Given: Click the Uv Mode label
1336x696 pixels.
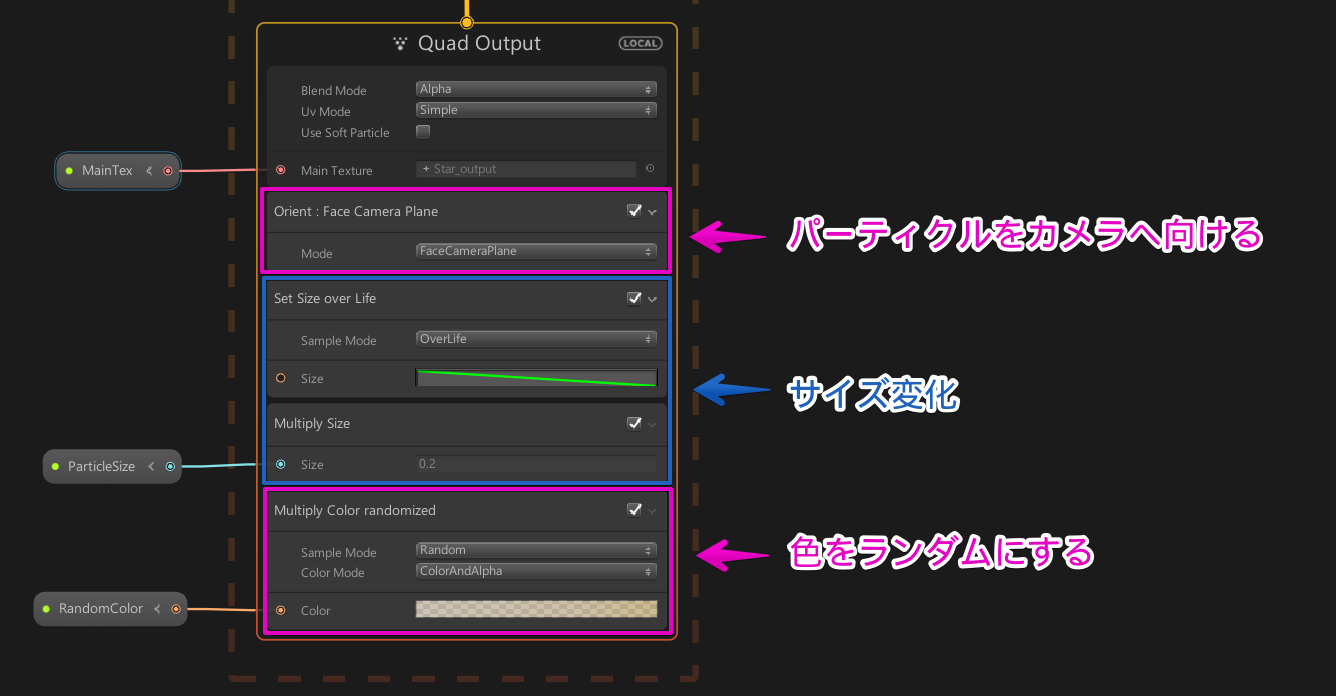Looking at the screenshot, I should tap(326, 112).
